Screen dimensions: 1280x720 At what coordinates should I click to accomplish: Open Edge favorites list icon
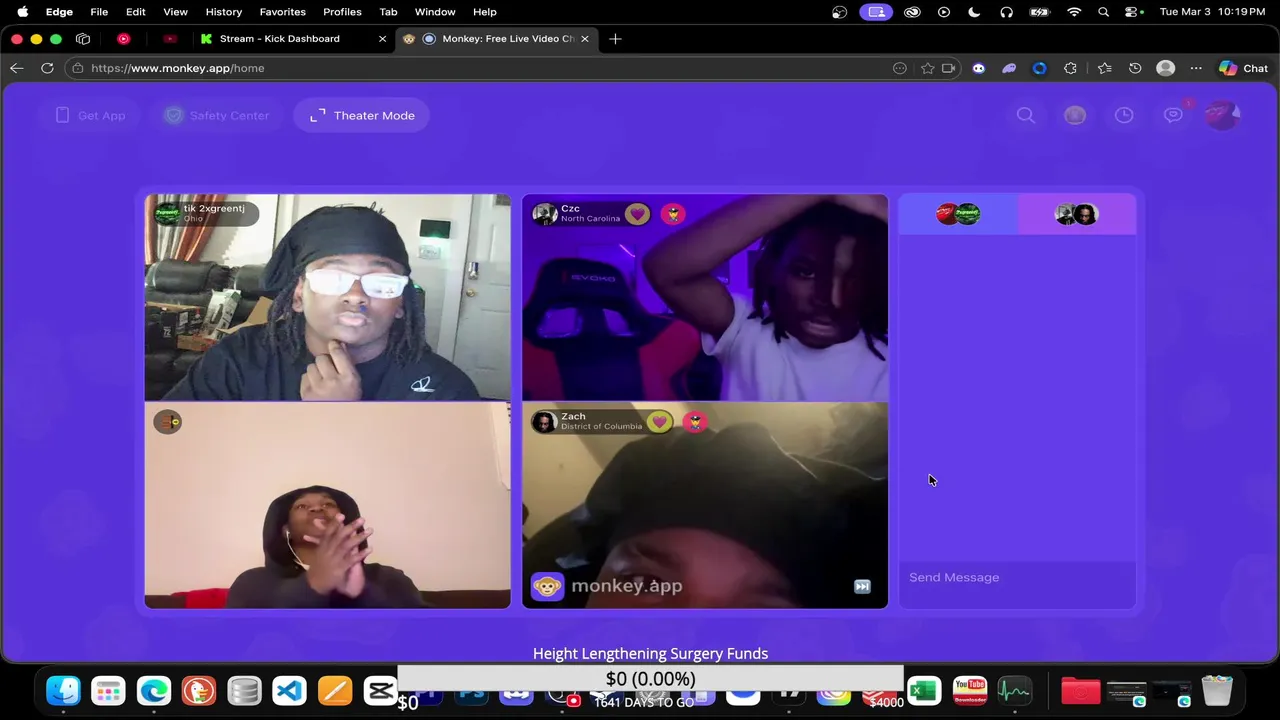point(1104,68)
